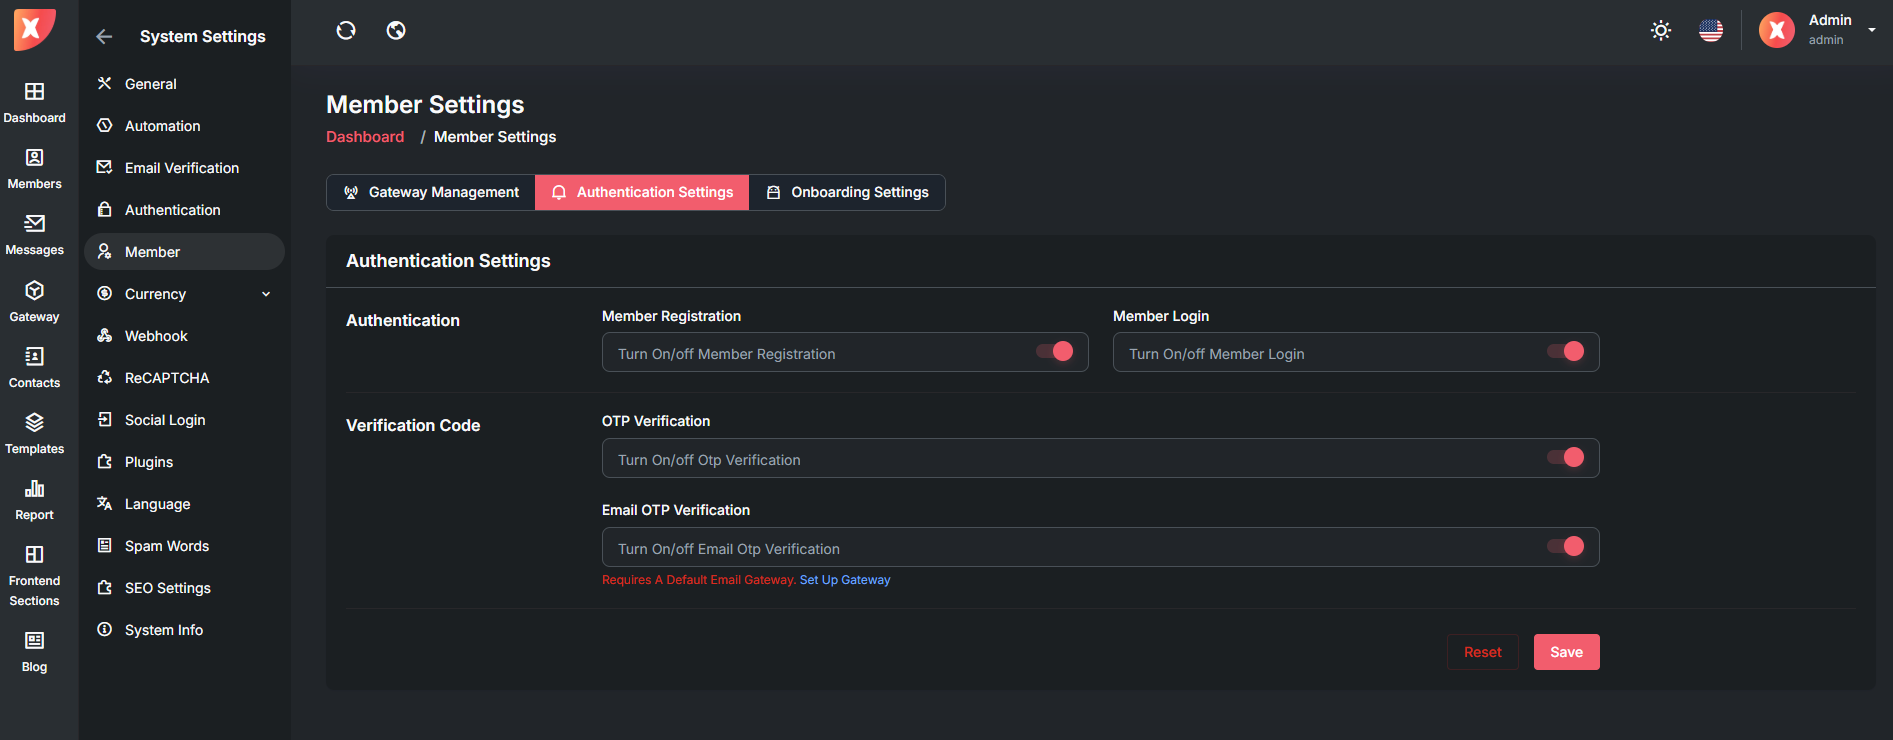Open Dashboard from the left rail
Image resolution: width=1893 pixels, height=740 pixels.
pyautogui.click(x=35, y=102)
